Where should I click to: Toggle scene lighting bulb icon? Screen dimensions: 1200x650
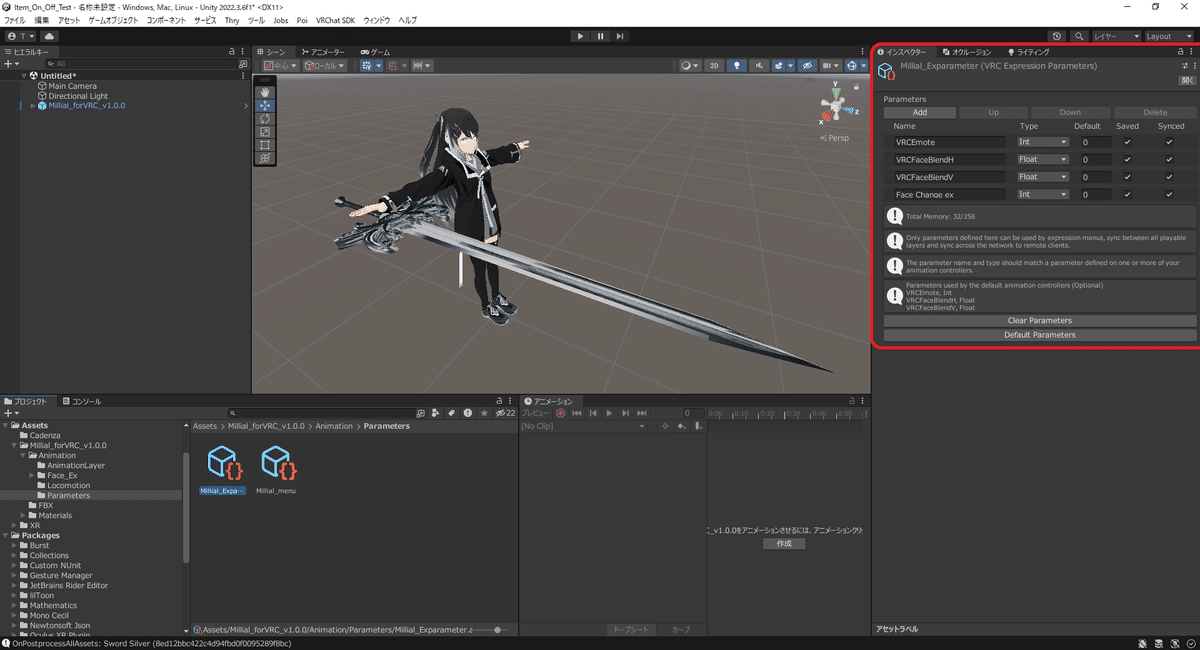(738, 66)
